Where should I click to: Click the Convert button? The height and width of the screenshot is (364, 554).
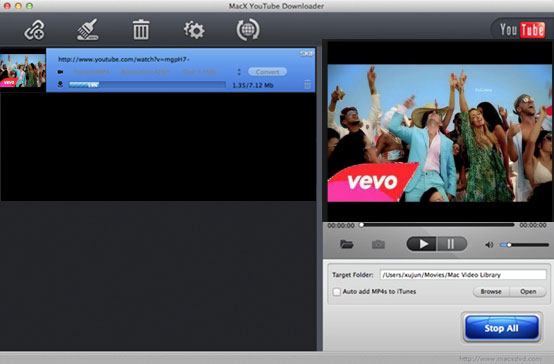[267, 72]
